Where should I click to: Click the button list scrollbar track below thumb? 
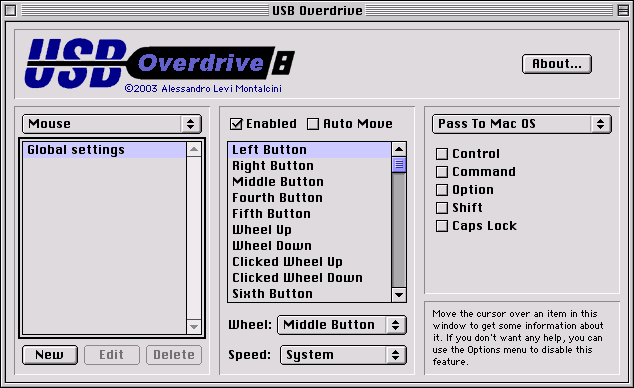(x=399, y=230)
